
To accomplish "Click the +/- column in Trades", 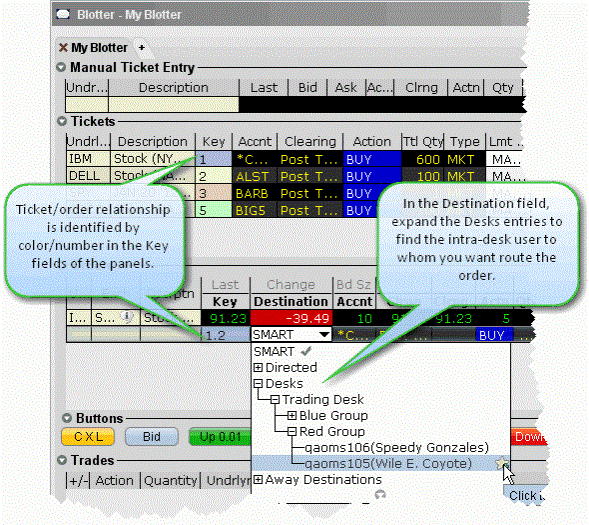I will pyautogui.click(x=79, y=480).
